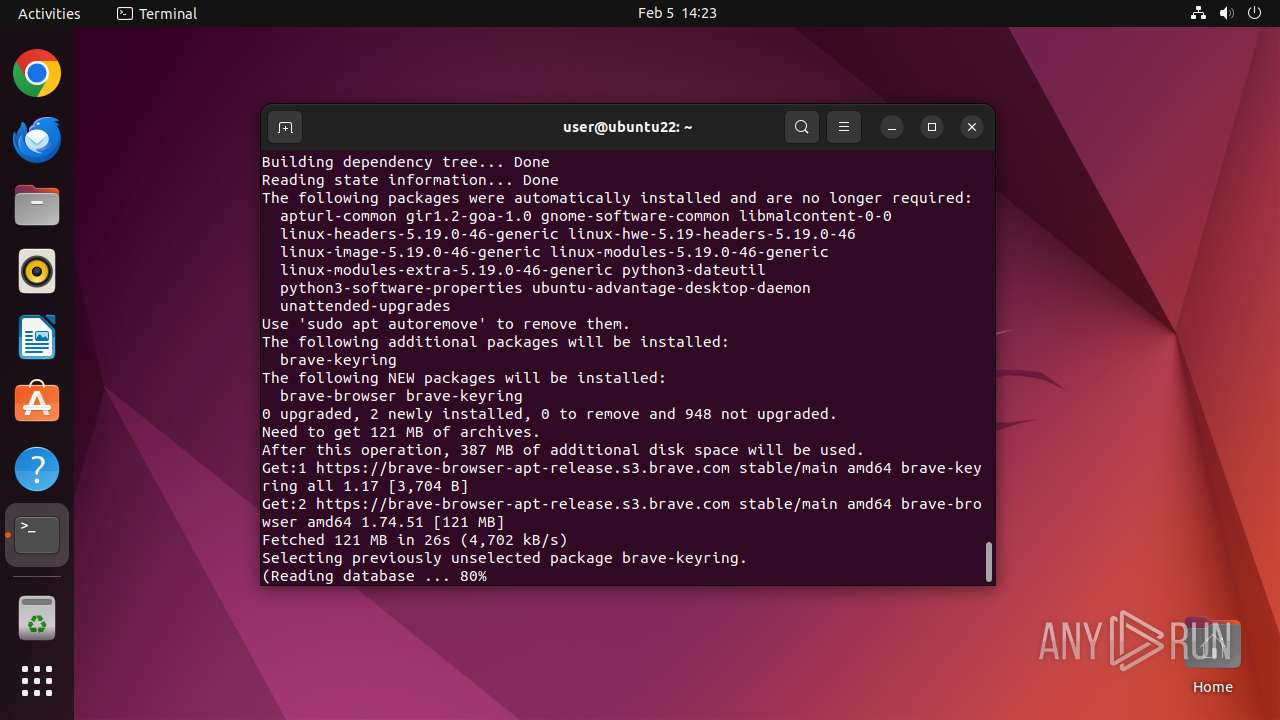Click the volume speaker icon in top bar

pyautogui.click(x=1227, y=13)
